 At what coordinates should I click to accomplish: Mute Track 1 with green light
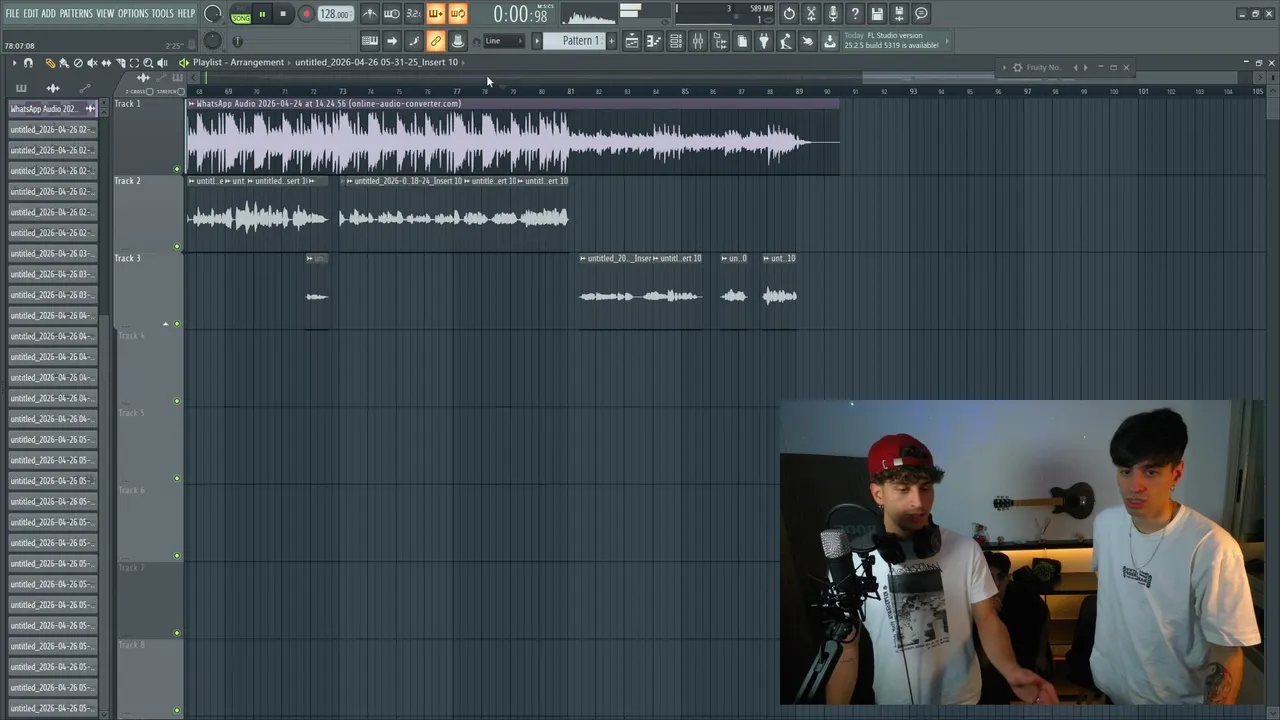[177, 169]
